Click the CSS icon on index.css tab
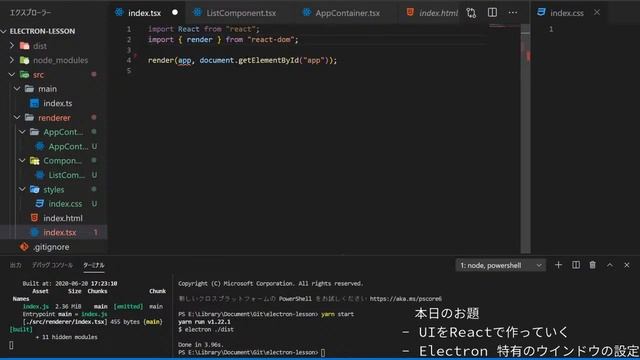640x360 pixels. tap(541, 12)
